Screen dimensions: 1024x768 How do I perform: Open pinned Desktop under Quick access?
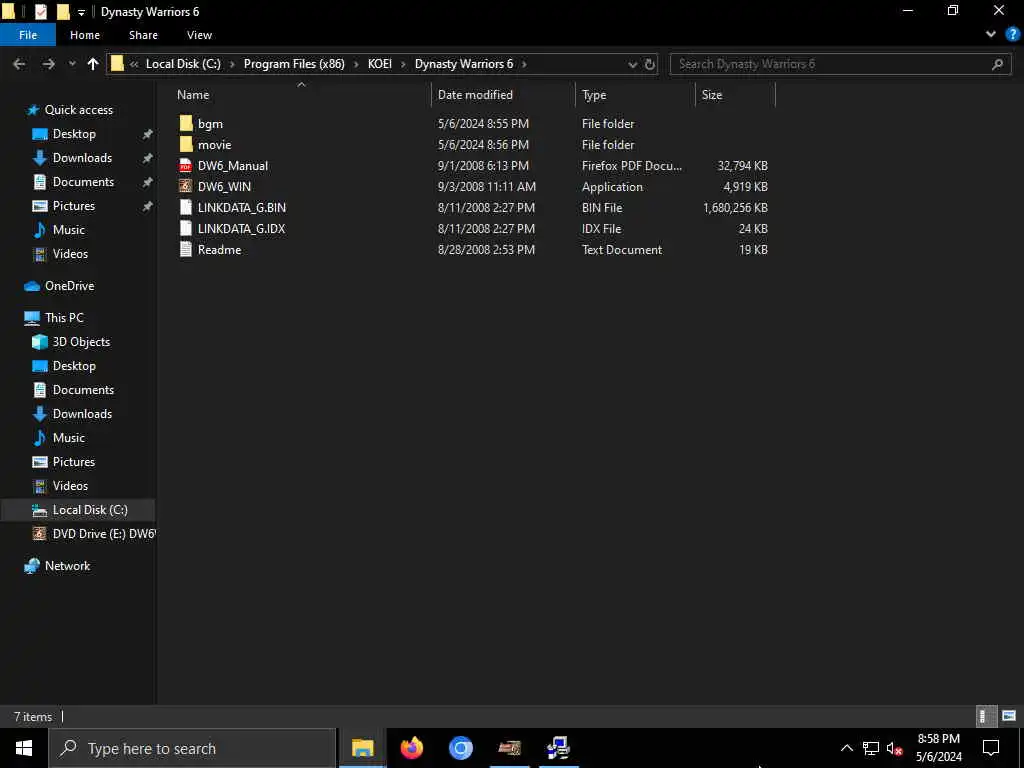coord(74,134)
